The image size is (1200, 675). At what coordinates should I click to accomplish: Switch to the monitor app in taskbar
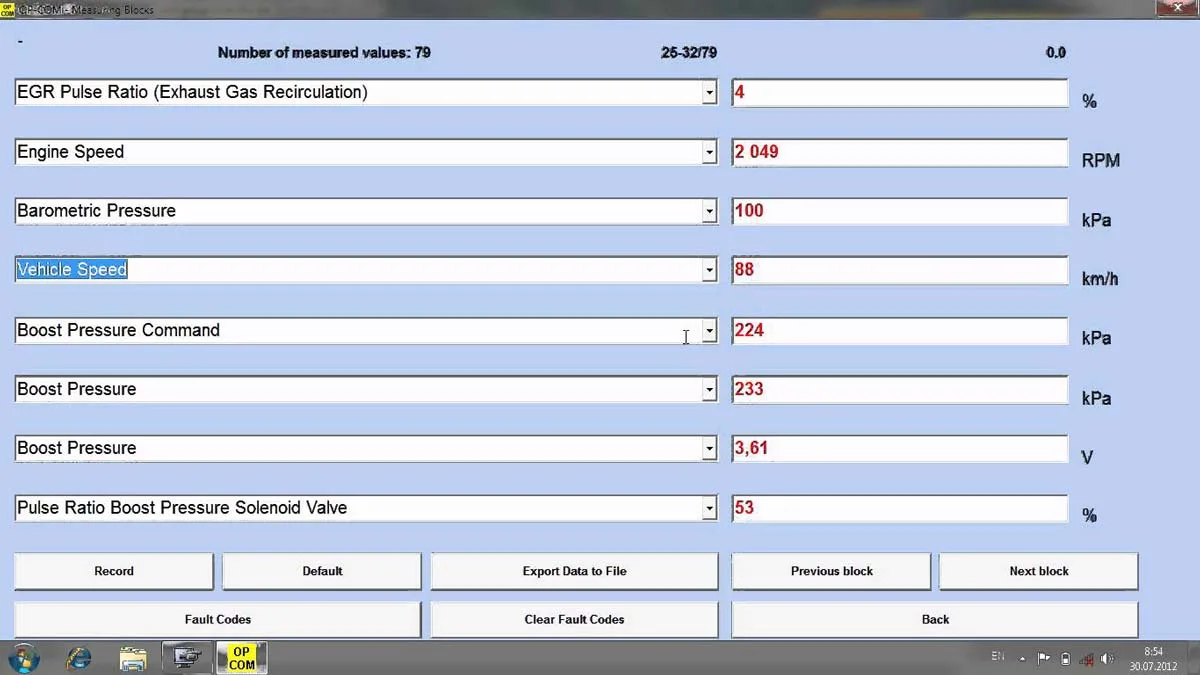(x=187, y=658)
